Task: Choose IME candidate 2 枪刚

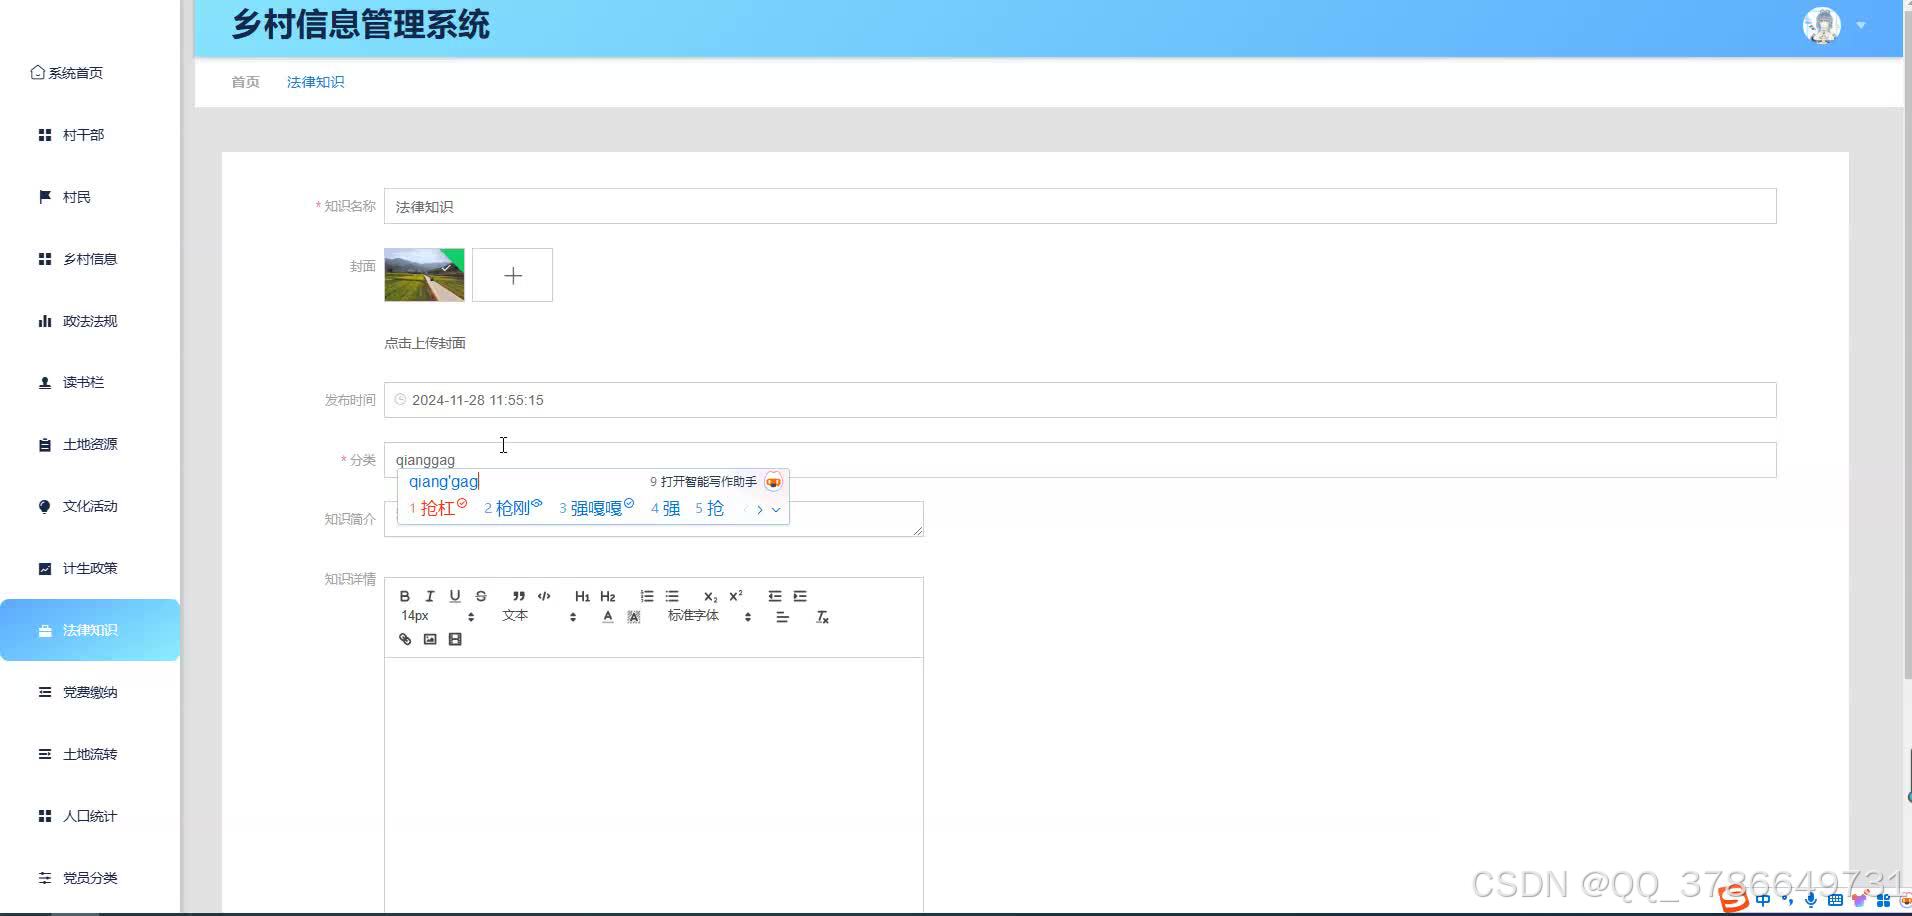Action: click(x=513, y=508)
